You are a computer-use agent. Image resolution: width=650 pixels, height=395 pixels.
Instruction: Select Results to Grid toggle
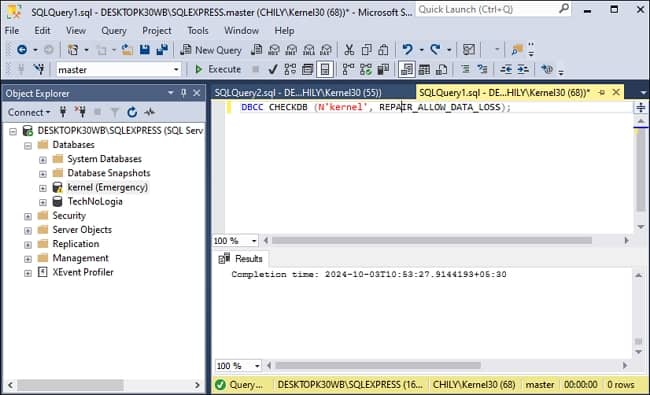click(x=424, y=69)
